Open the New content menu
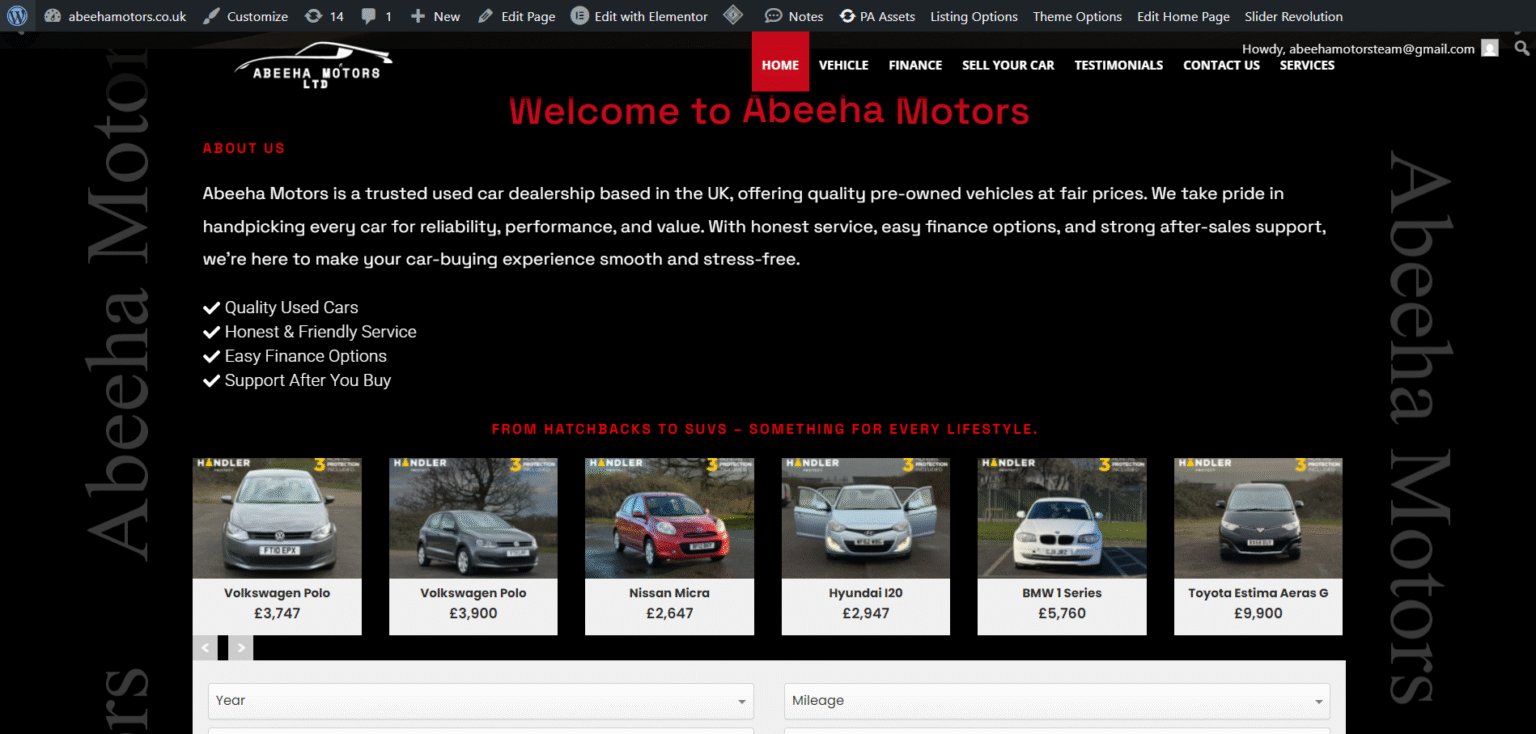The width and height of the screenshot is (1536, 734). tap(435, 16)
